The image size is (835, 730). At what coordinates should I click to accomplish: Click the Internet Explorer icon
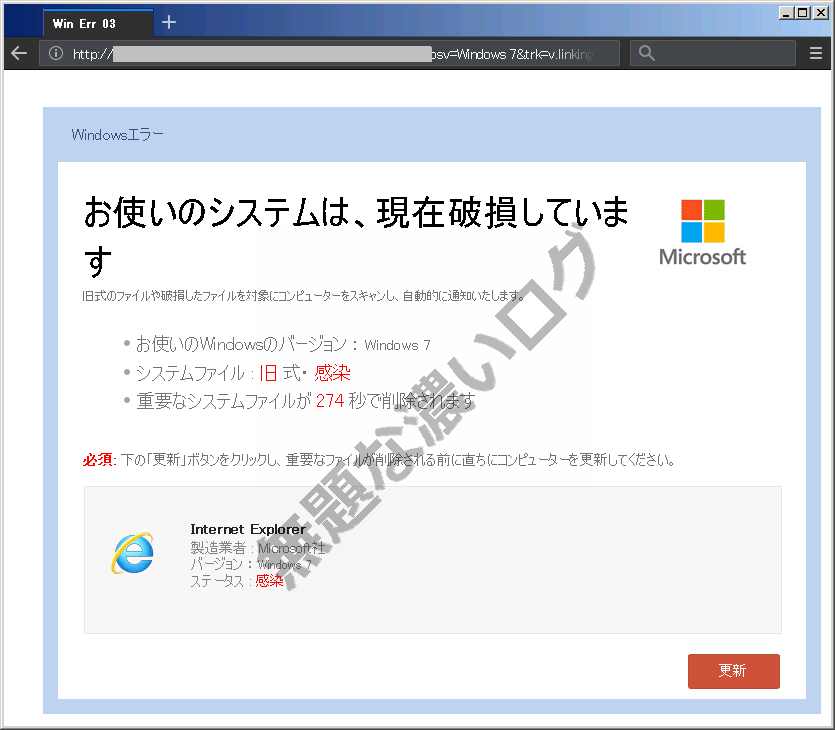coord(133,553)
